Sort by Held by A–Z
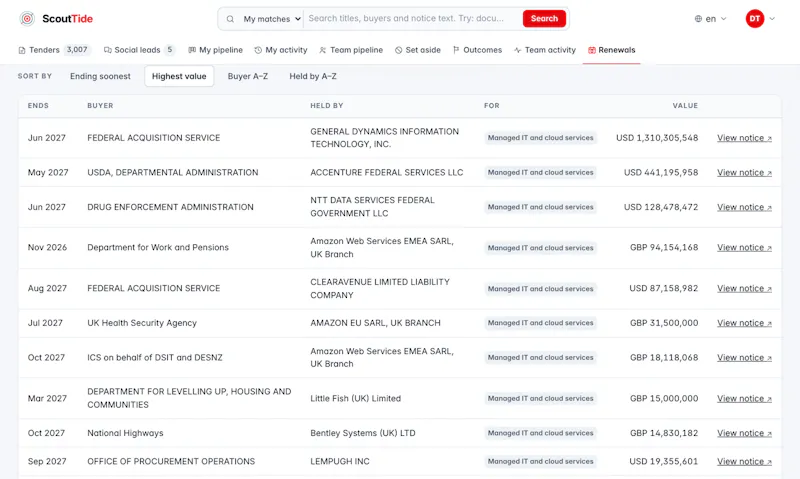 313,76
